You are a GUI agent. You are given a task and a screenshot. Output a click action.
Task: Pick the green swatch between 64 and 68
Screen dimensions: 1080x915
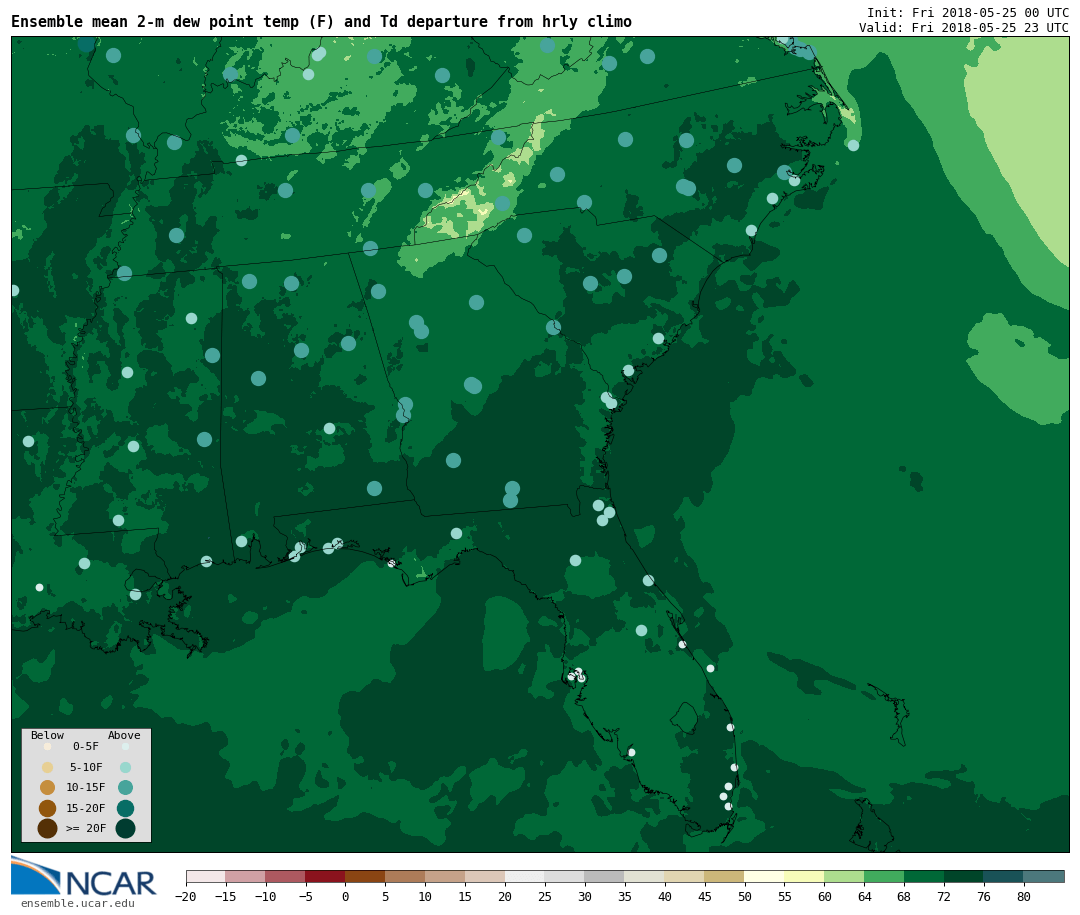884,876
